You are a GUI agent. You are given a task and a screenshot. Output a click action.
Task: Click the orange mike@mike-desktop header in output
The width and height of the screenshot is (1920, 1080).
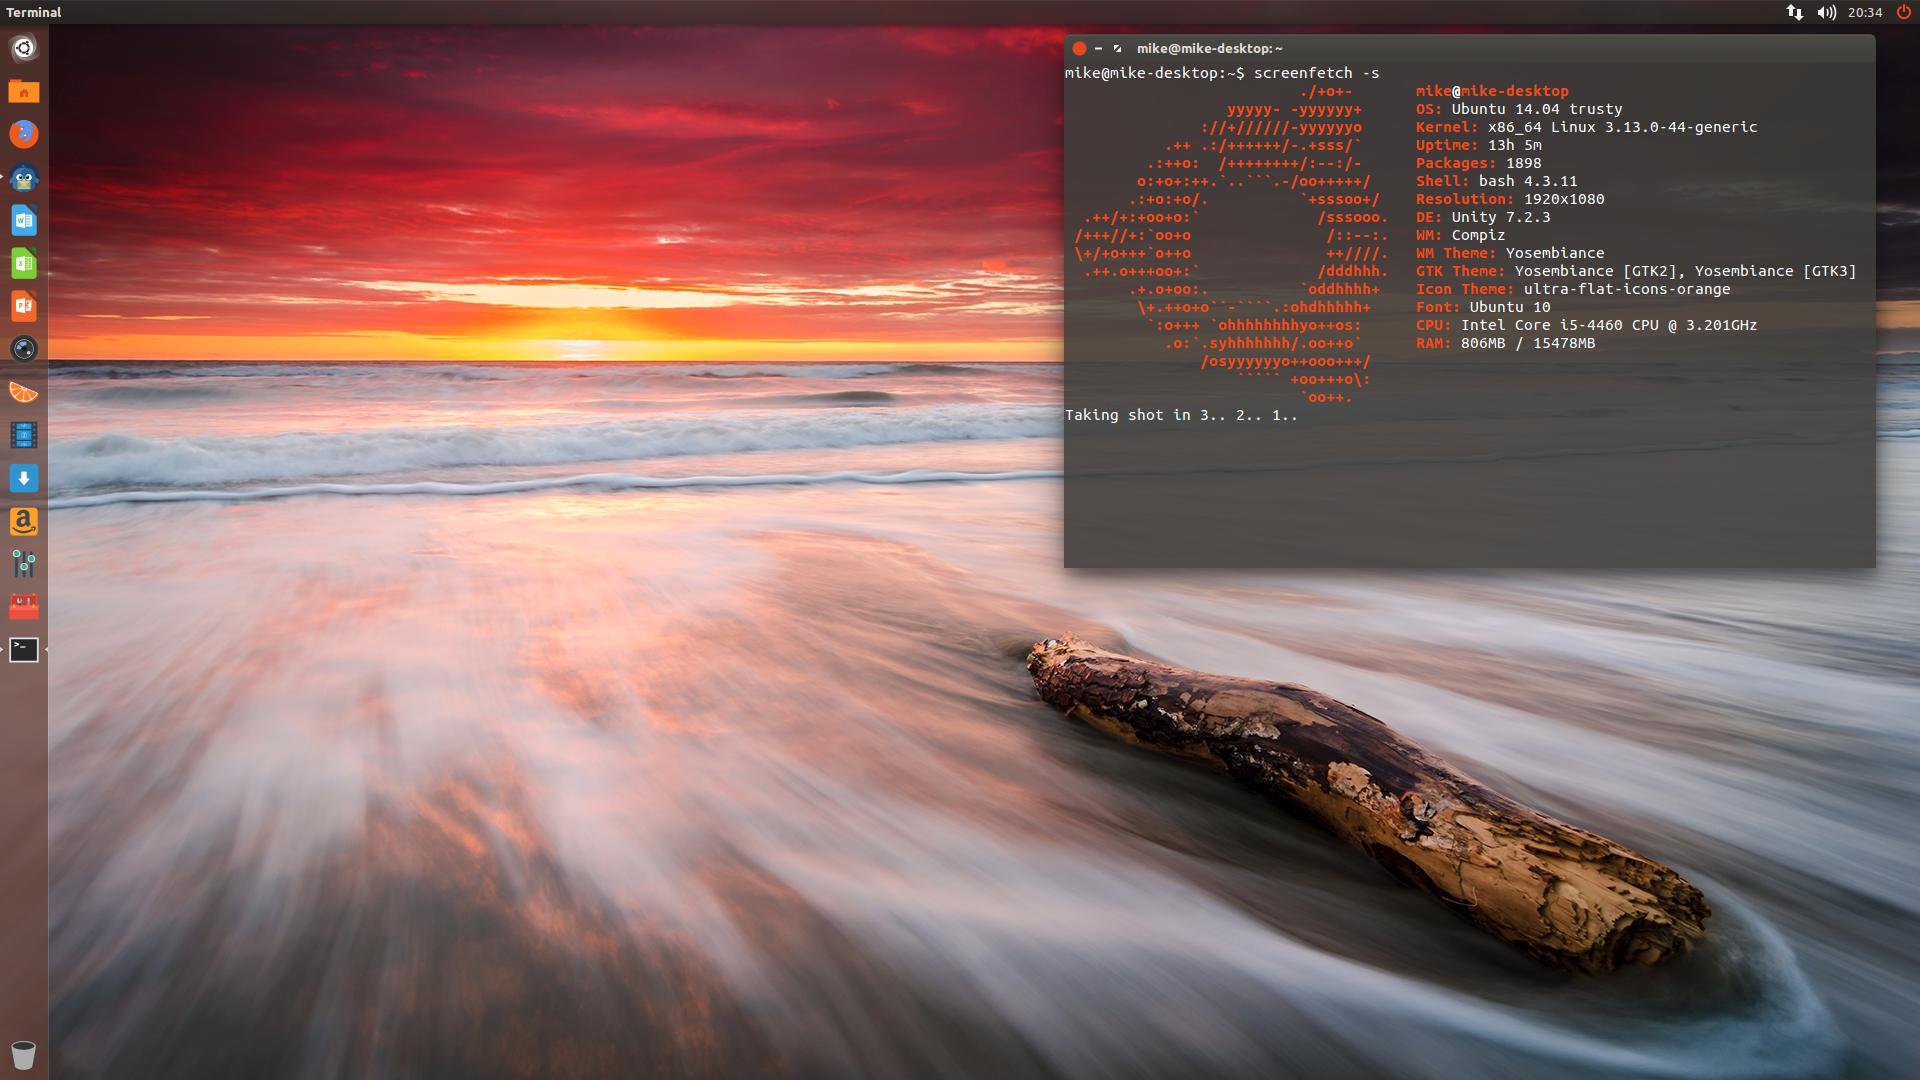[1492, 91]
